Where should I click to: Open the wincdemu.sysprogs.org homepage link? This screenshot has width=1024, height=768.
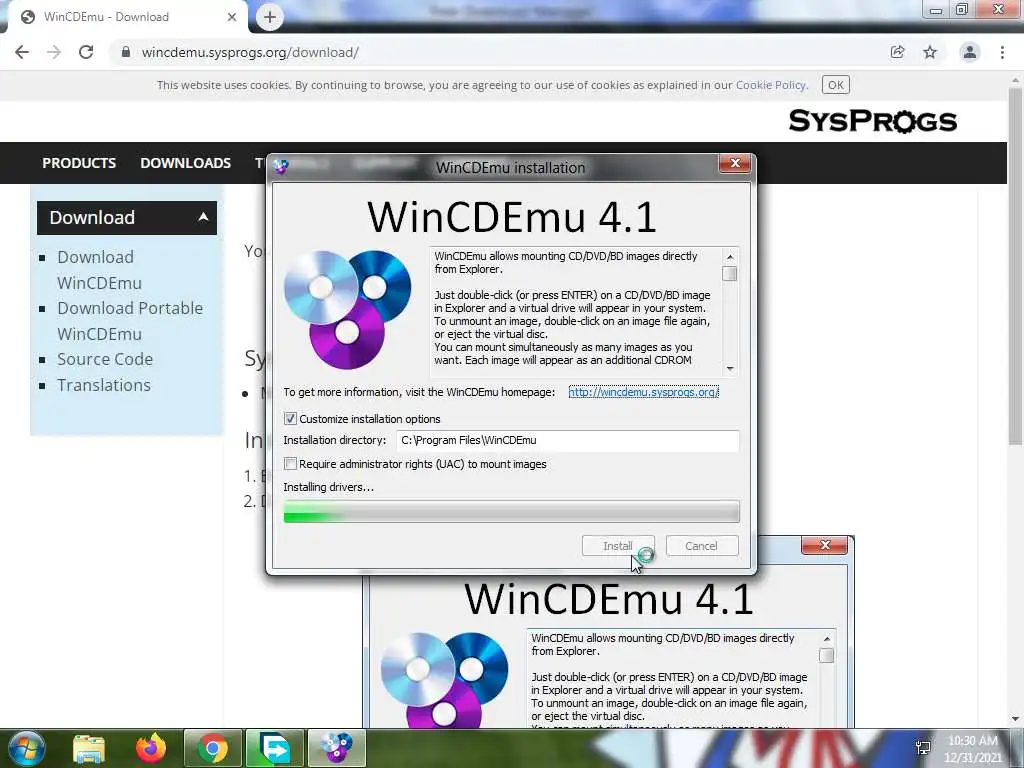point(643,392)
